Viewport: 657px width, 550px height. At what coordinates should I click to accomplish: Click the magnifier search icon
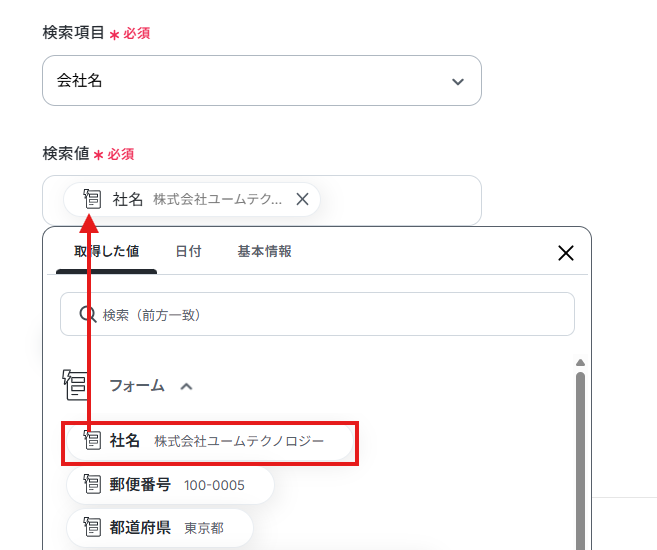pyautogui.click(x=88, y=314)
